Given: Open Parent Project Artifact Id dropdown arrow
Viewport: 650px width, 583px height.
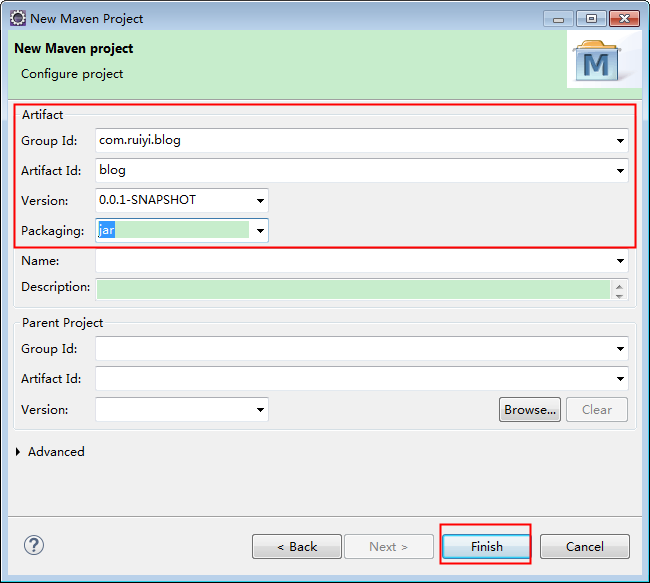Looking at the screenshot, I should (x=620, y=379).
